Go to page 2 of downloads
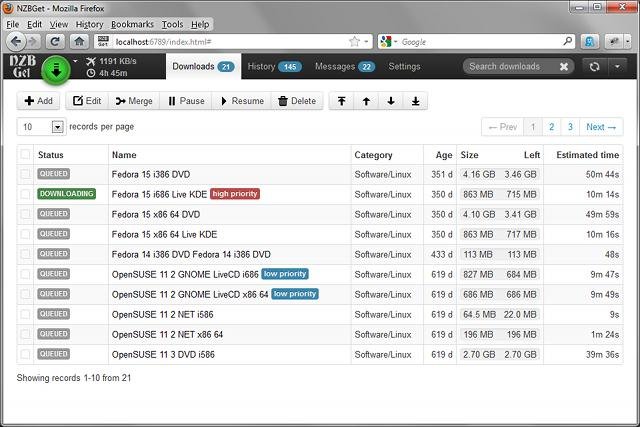 pos(551,127)
